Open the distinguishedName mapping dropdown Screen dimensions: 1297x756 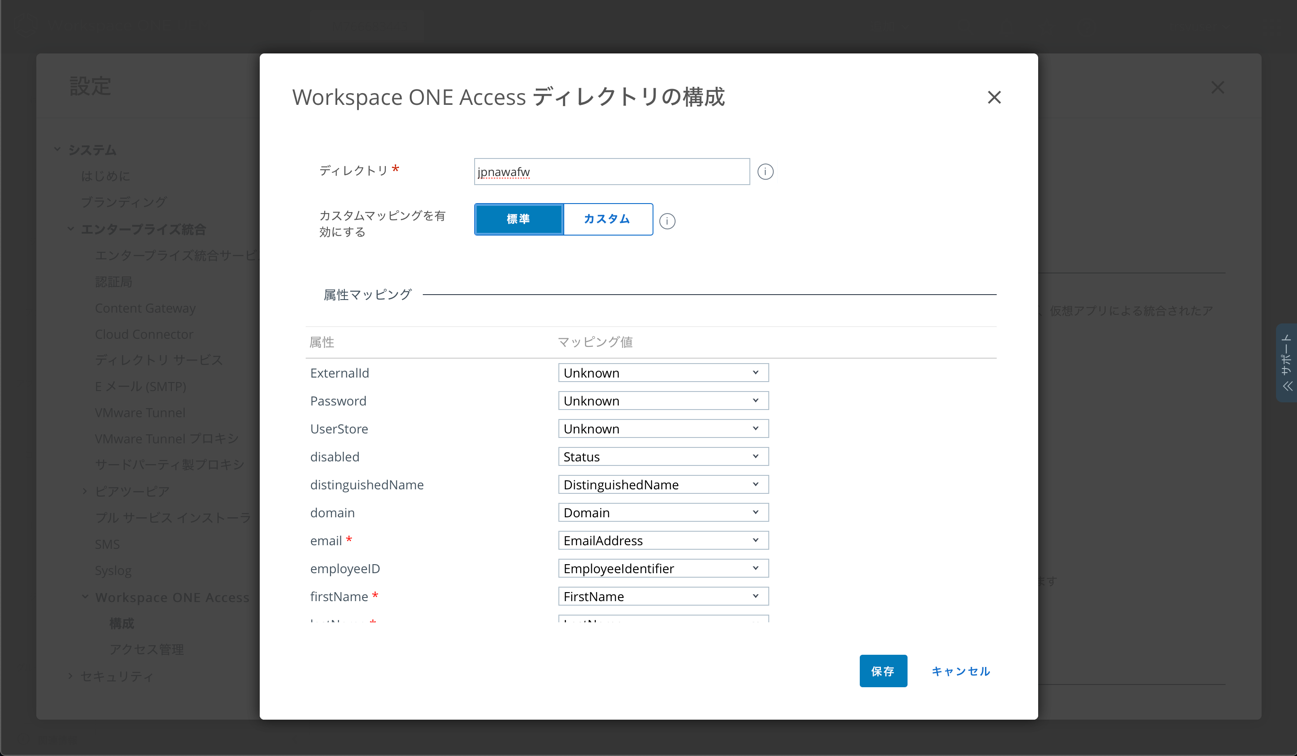pos(663,485)
